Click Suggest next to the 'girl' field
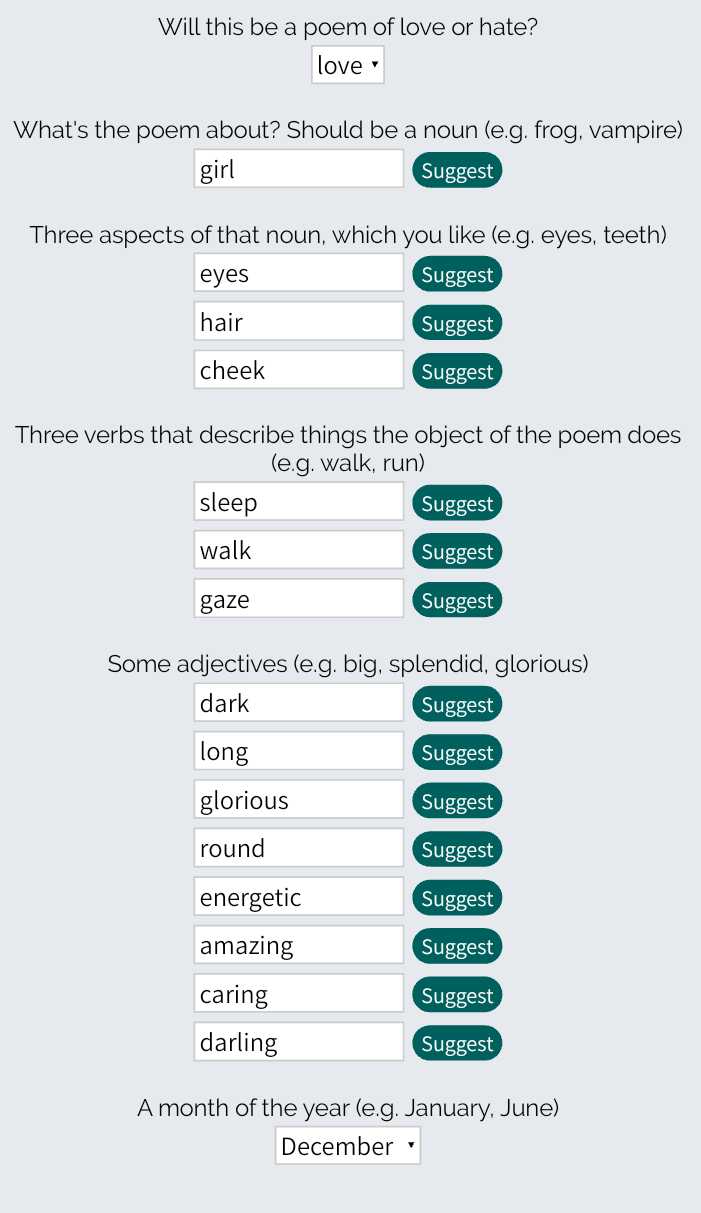The image size is (701, 1213). click(456, 170)
